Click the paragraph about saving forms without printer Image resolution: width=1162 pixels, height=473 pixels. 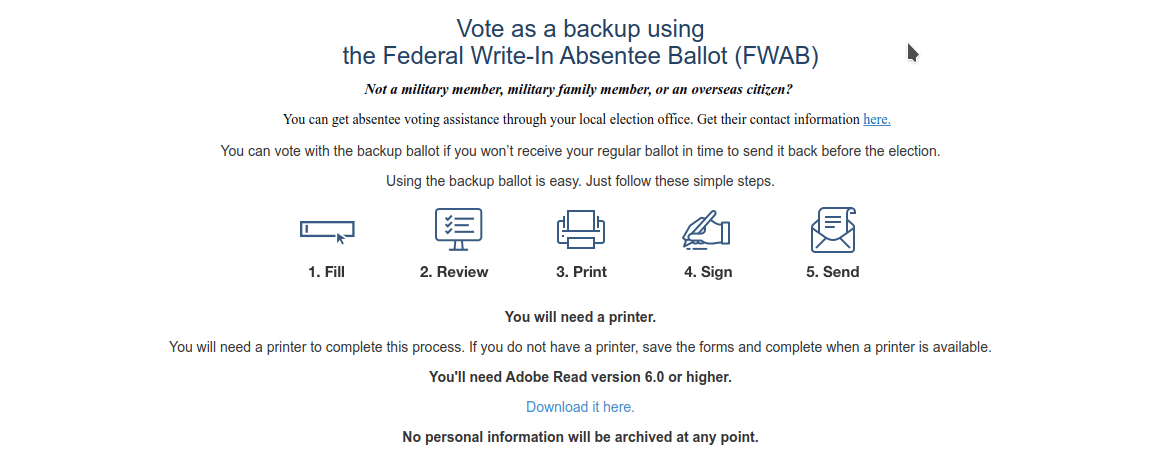(x=580, y=347)
